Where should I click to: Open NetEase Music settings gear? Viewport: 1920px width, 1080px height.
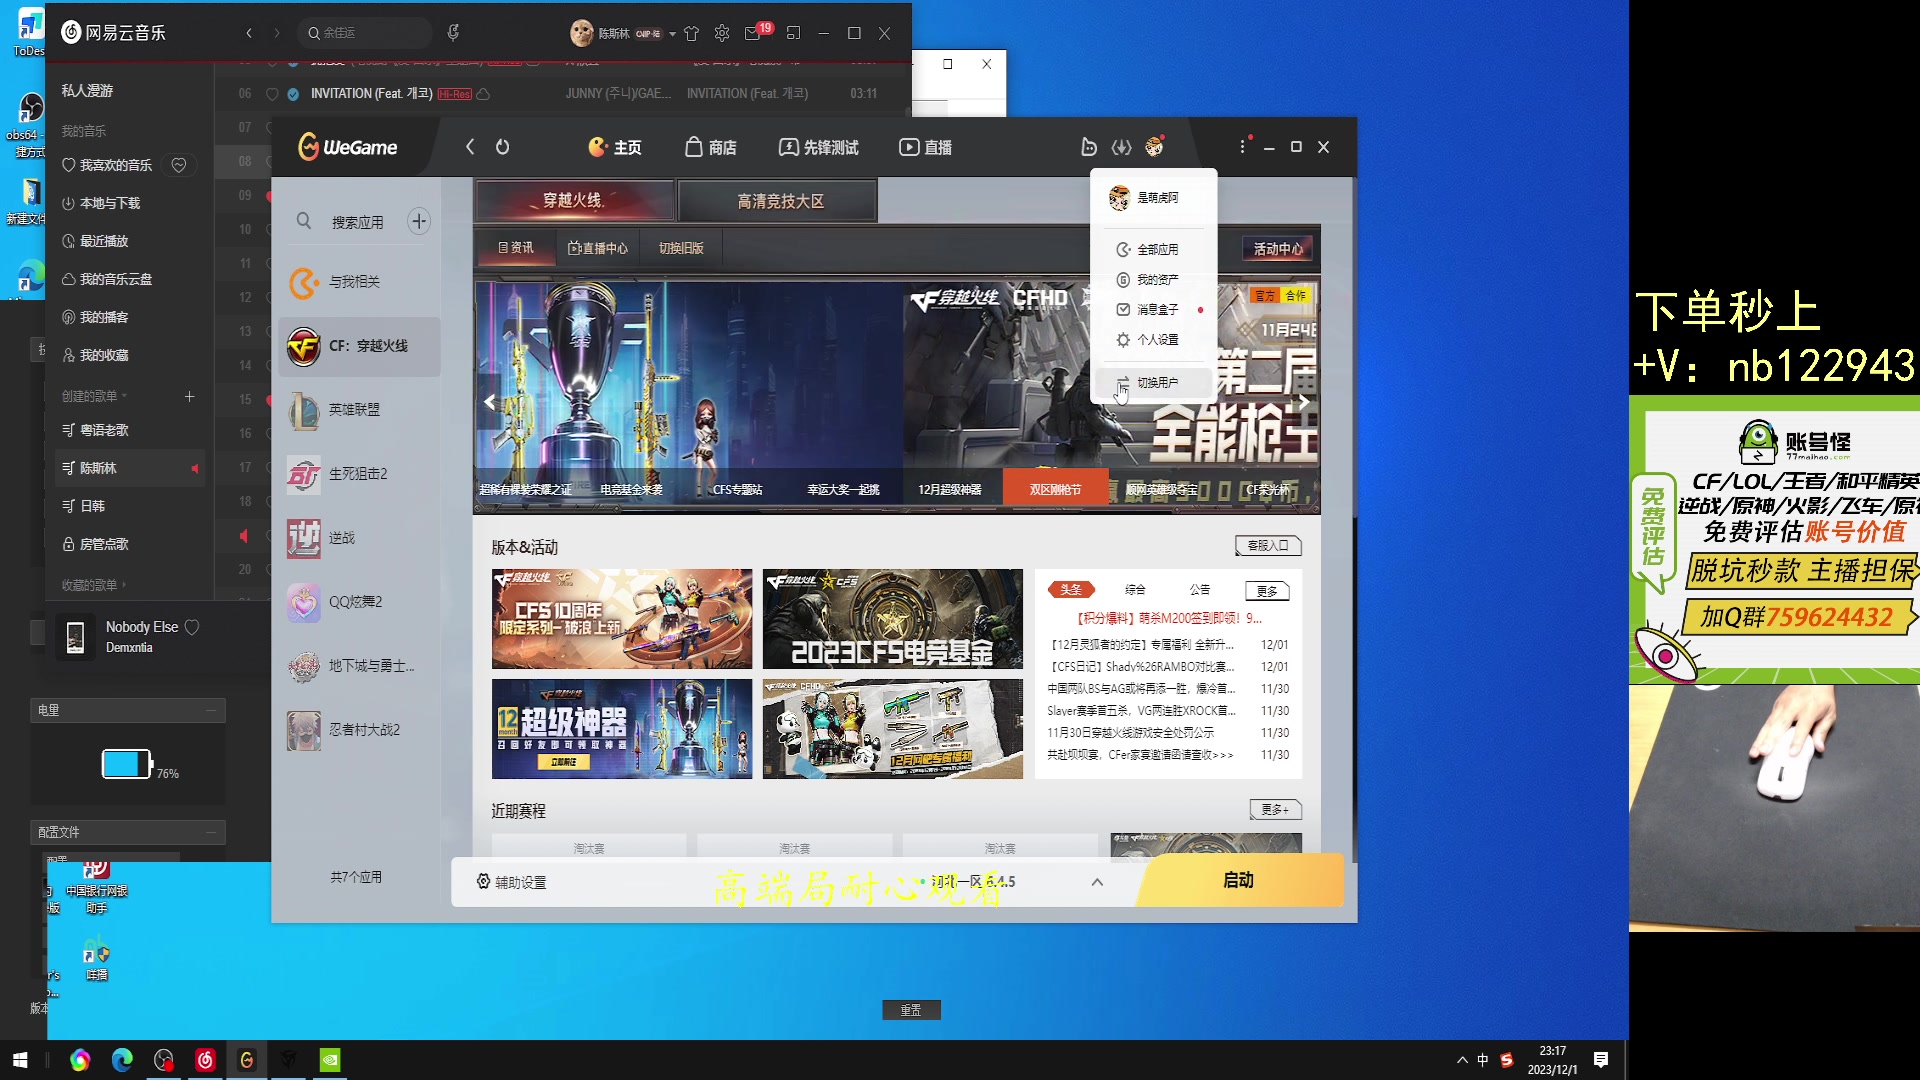click(722, 33)
